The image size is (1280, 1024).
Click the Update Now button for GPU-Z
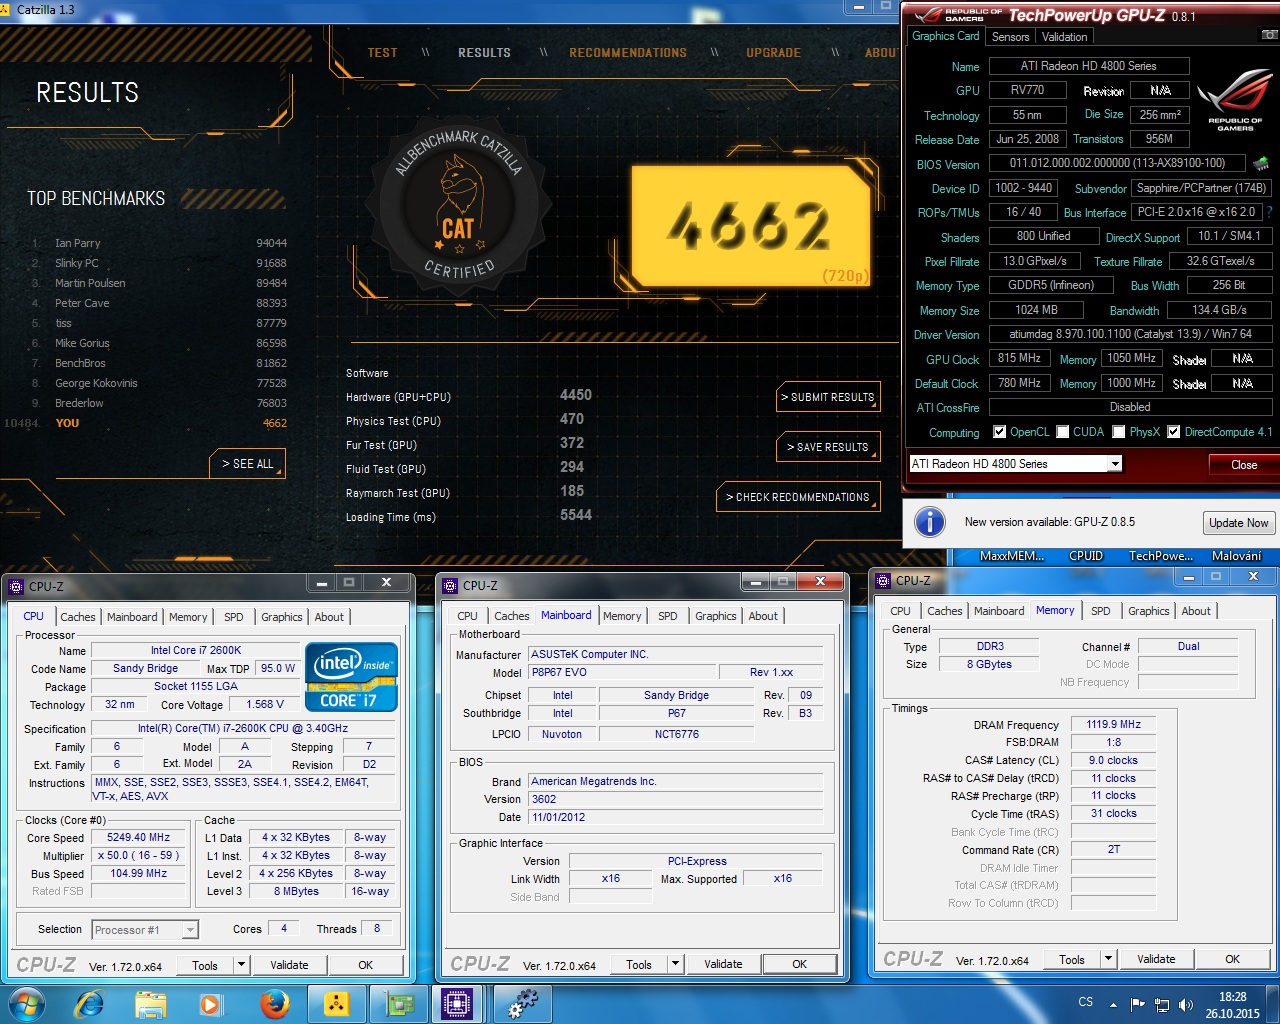(1238, 523)
